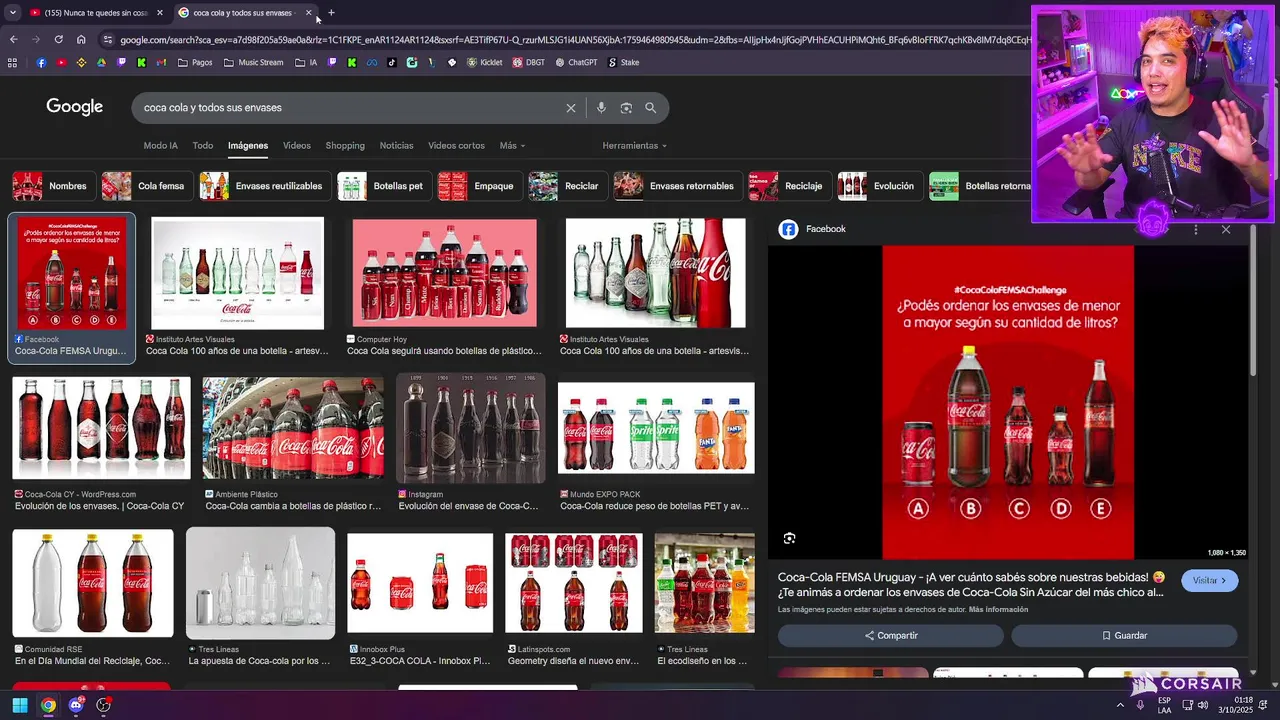Open the DBGT bookmark
Image resolution: width=1280 pixels, height=720 pixels.
pyautogui.click(x=529, y=62)
